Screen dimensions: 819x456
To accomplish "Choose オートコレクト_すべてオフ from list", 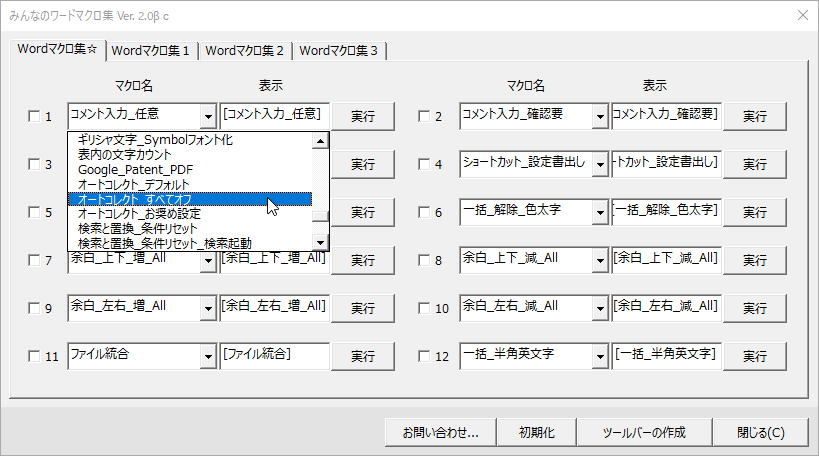I will click(190, 199).
